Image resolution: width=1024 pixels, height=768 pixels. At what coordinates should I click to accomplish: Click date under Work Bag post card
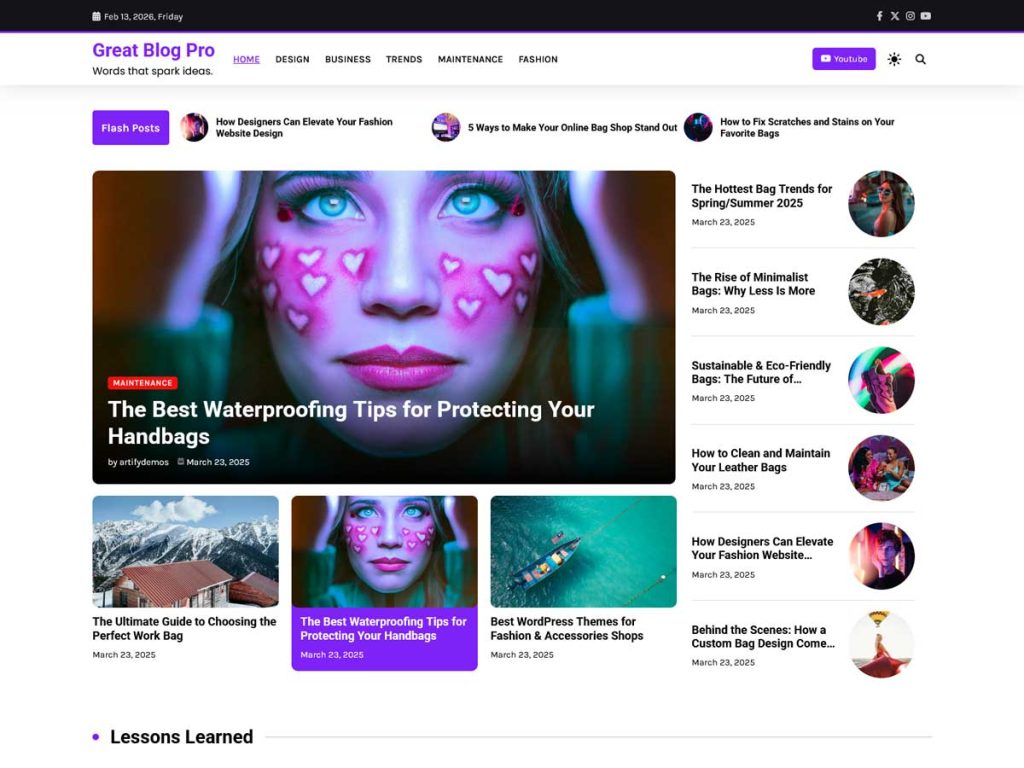coord(124,655)
